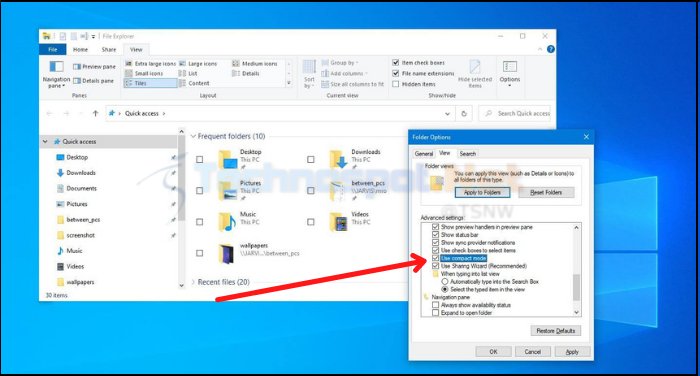The height and width of the screenshot is (376, 700).
Task: Toggle the Preview pane
Action: (x=94, y=67)
